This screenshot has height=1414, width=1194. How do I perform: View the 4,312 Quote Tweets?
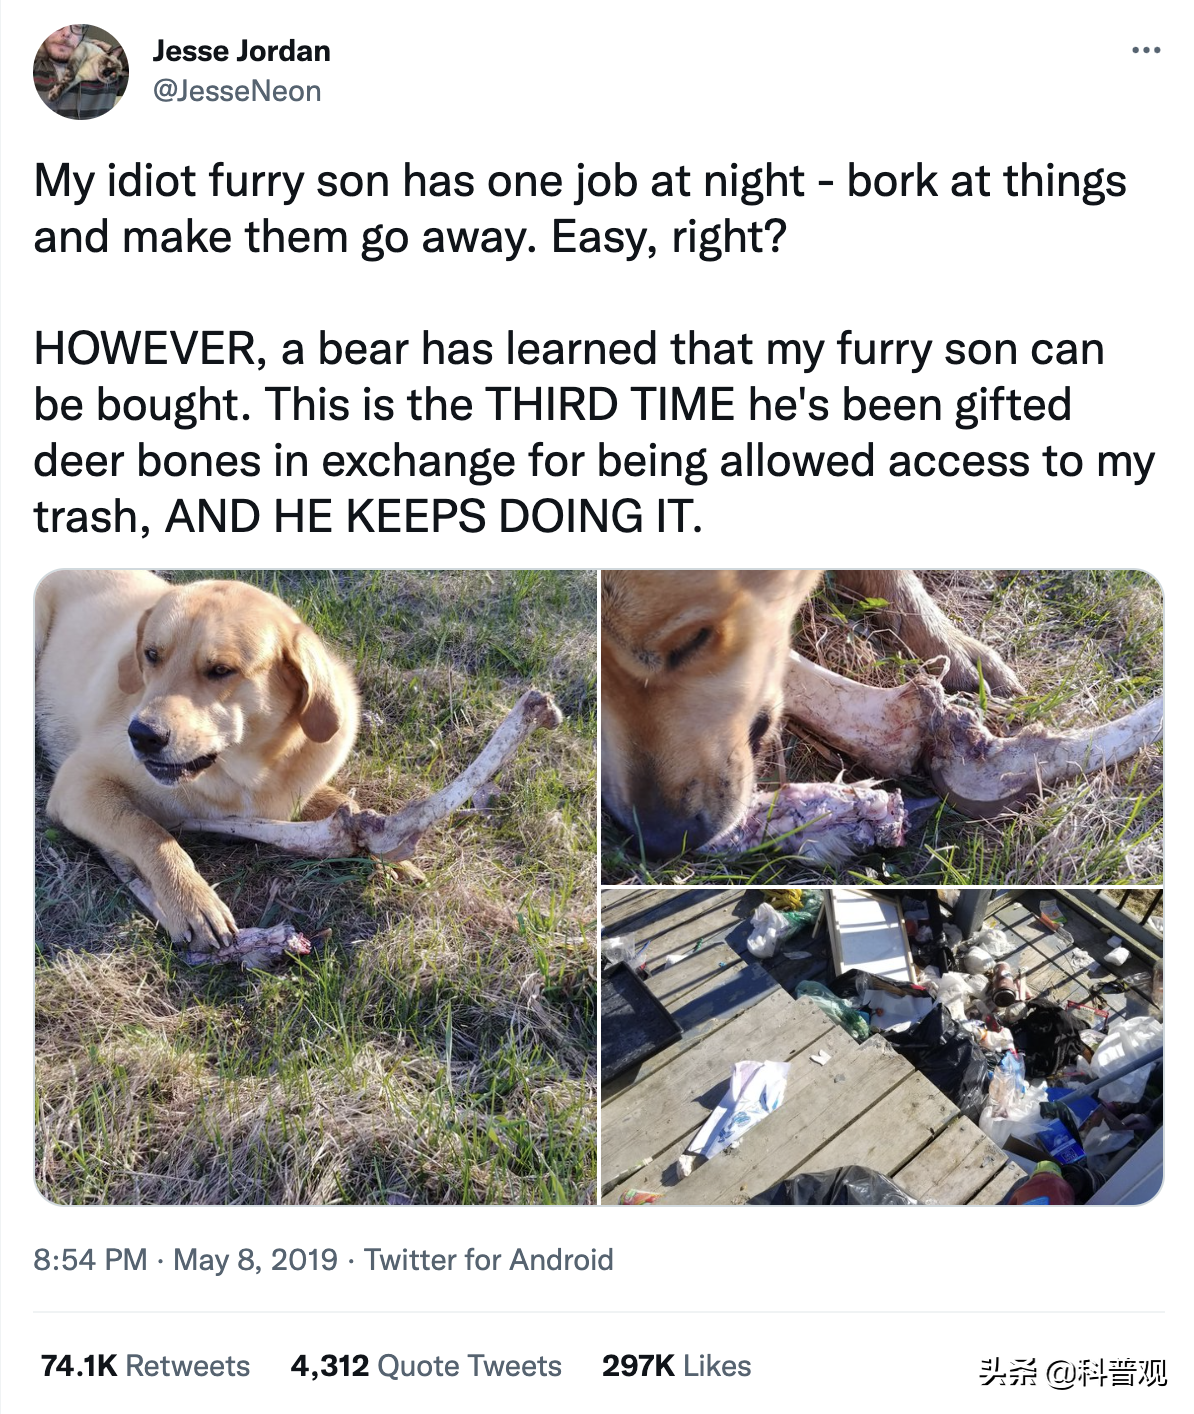click(x=426, y=1366)
